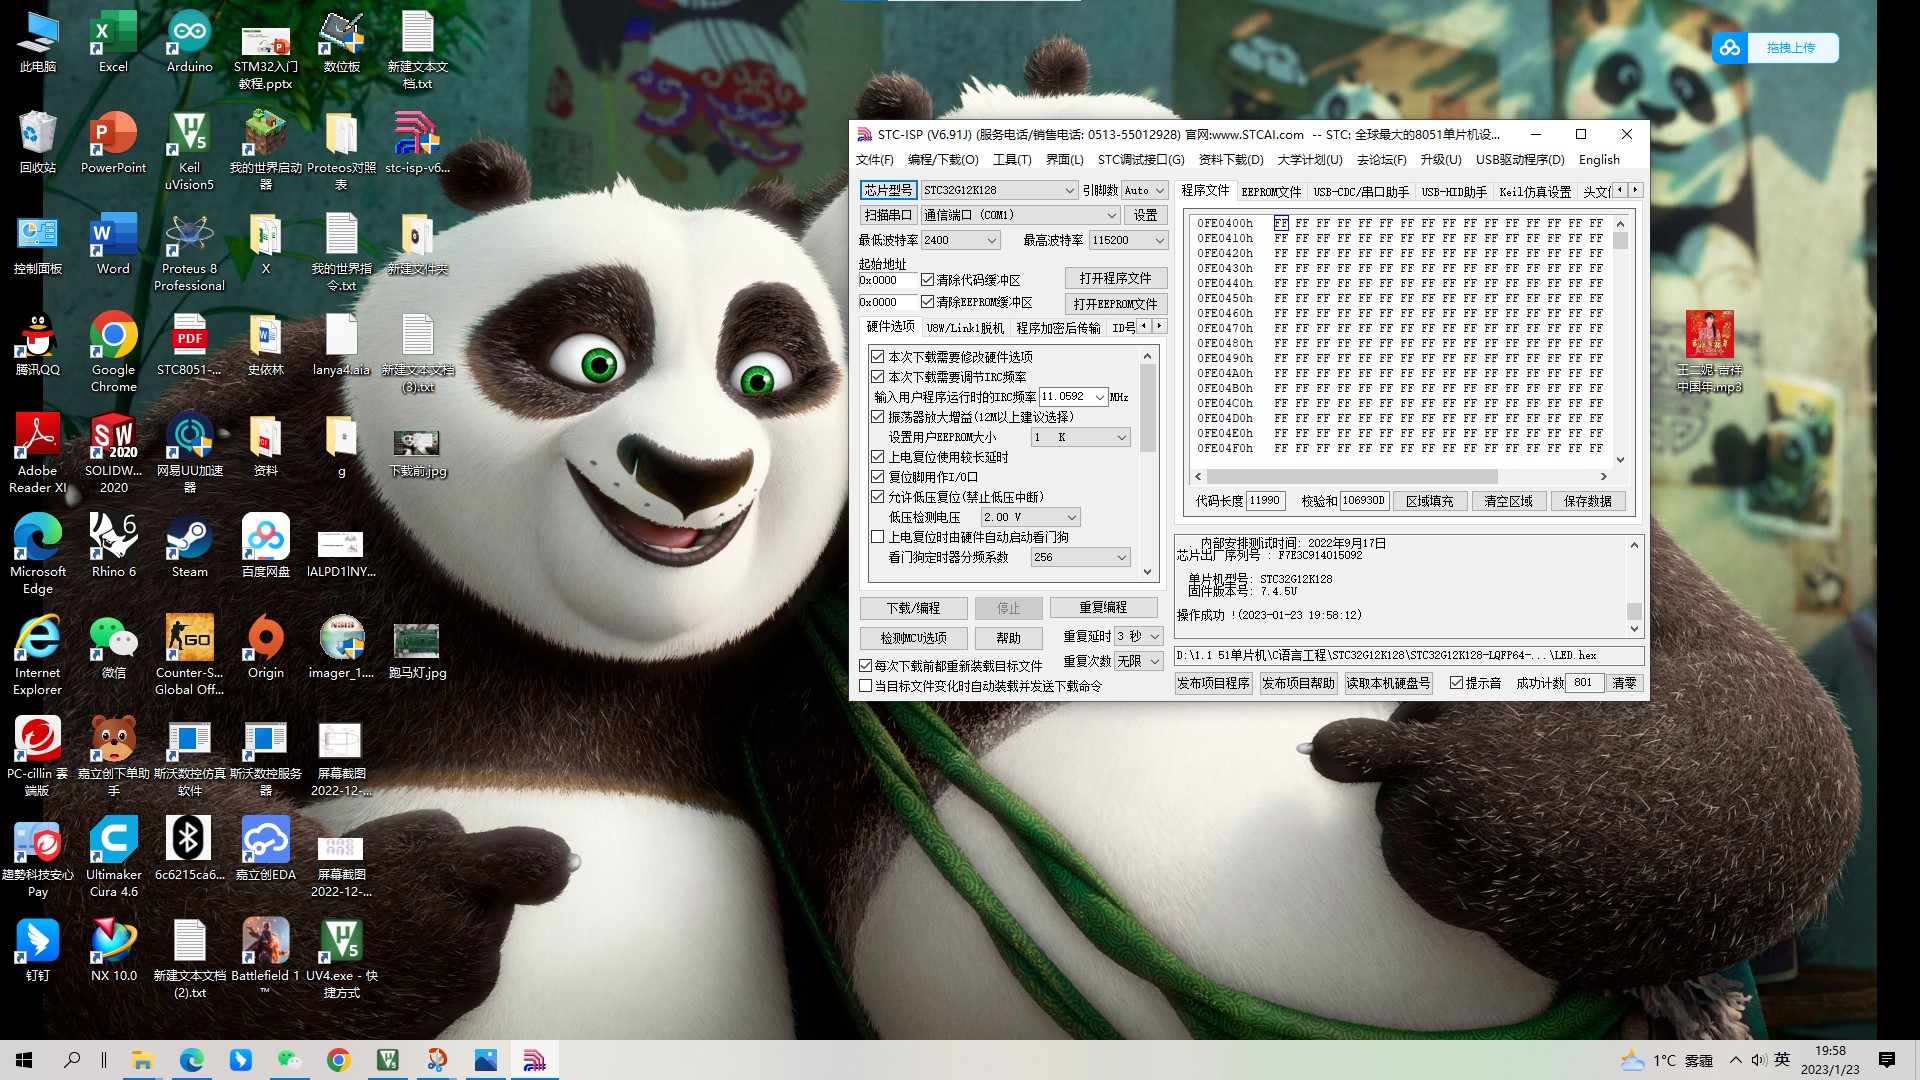
Task: Switch to EEPROM文件 tab
Action: click(x=1271, y=191)
